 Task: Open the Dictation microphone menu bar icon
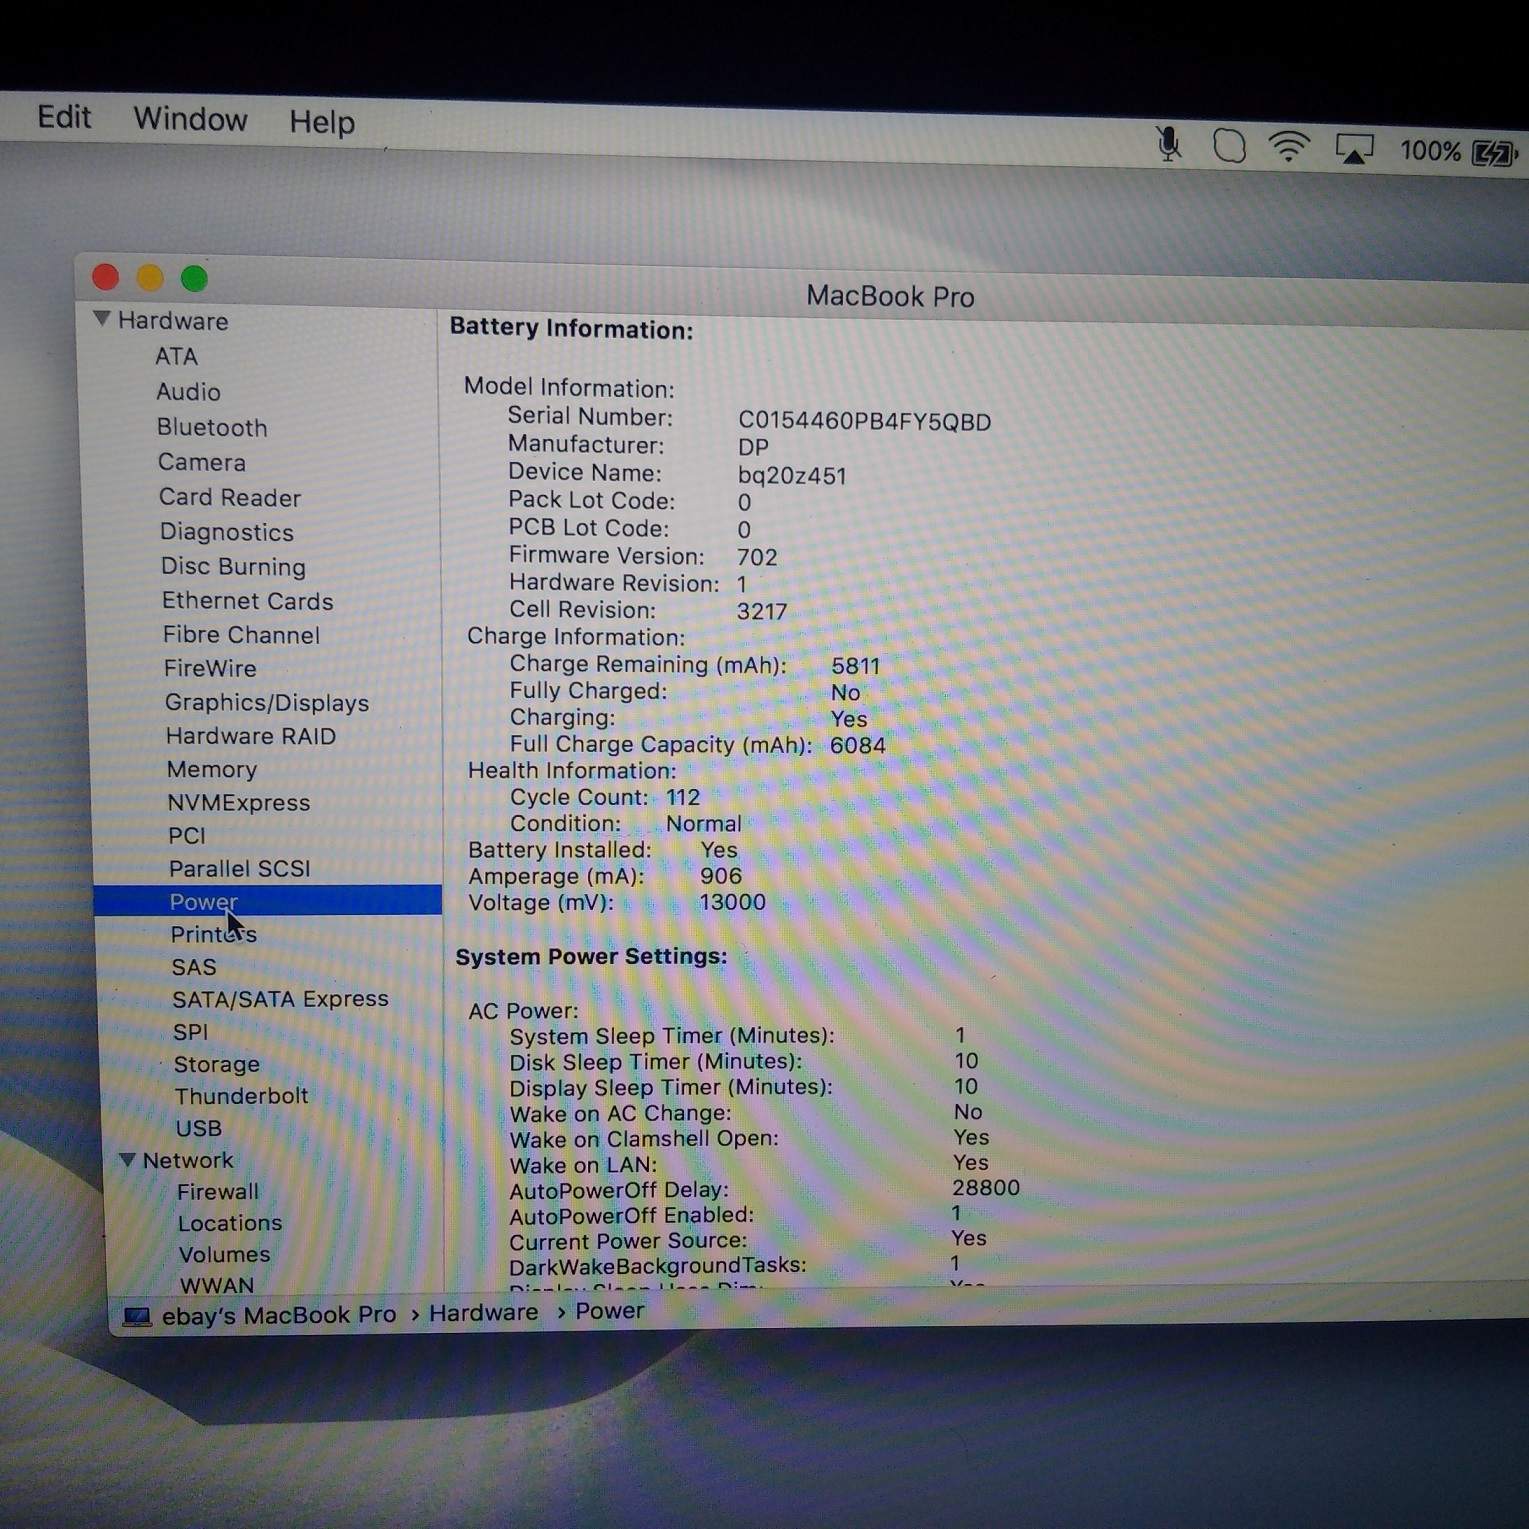pyautogui.click(x=1168, y=144)
